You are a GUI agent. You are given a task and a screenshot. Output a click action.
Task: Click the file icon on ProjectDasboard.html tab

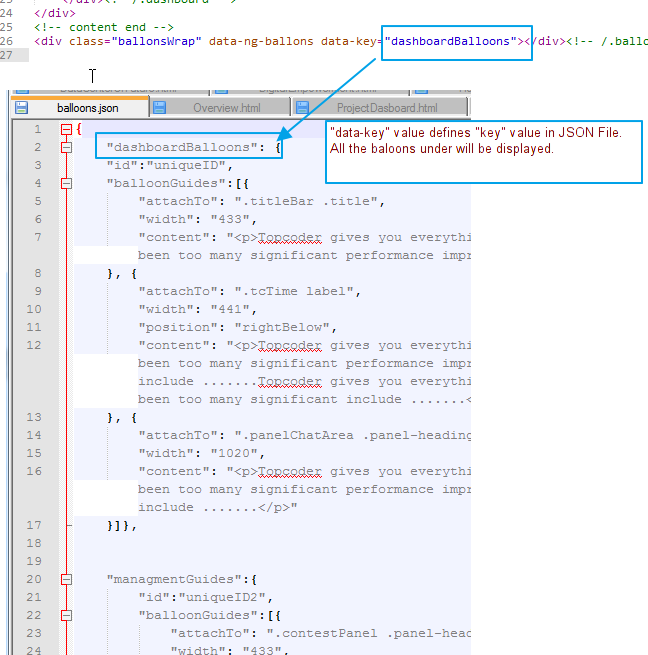pyautogui.click(x=302, y=108)
